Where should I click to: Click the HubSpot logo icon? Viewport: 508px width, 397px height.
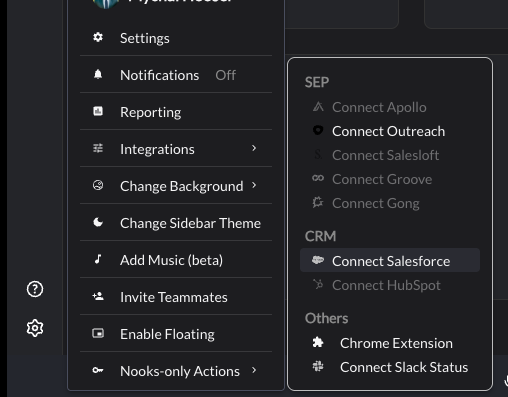(x=318, y=284)
